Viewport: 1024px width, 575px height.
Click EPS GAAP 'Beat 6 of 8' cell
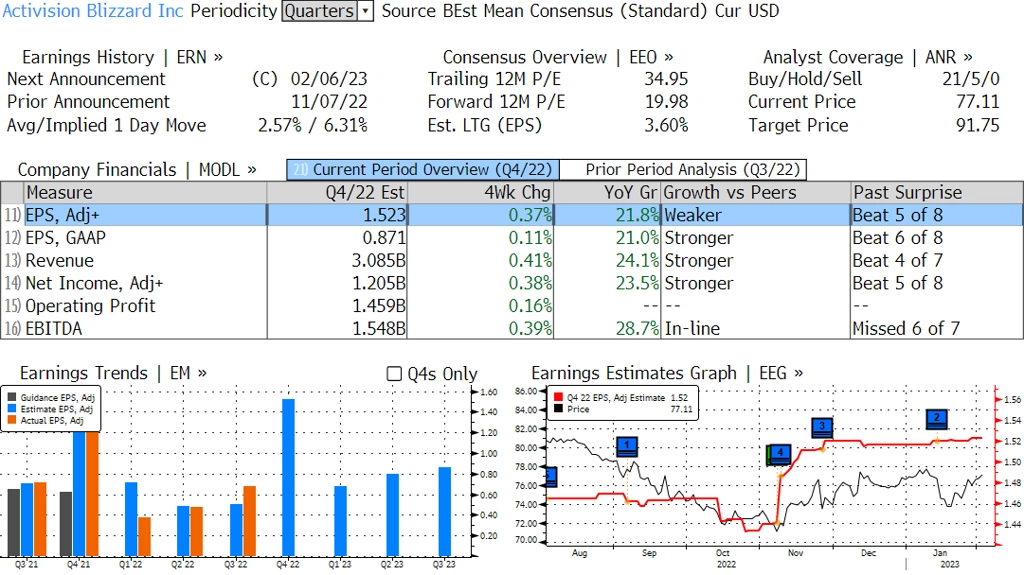point(897,238)
